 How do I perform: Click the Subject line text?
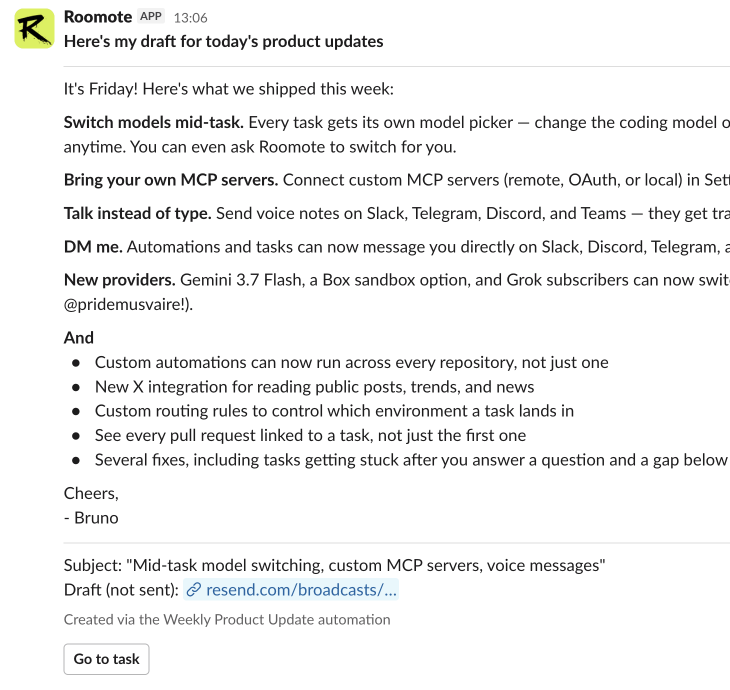point(335,565)
